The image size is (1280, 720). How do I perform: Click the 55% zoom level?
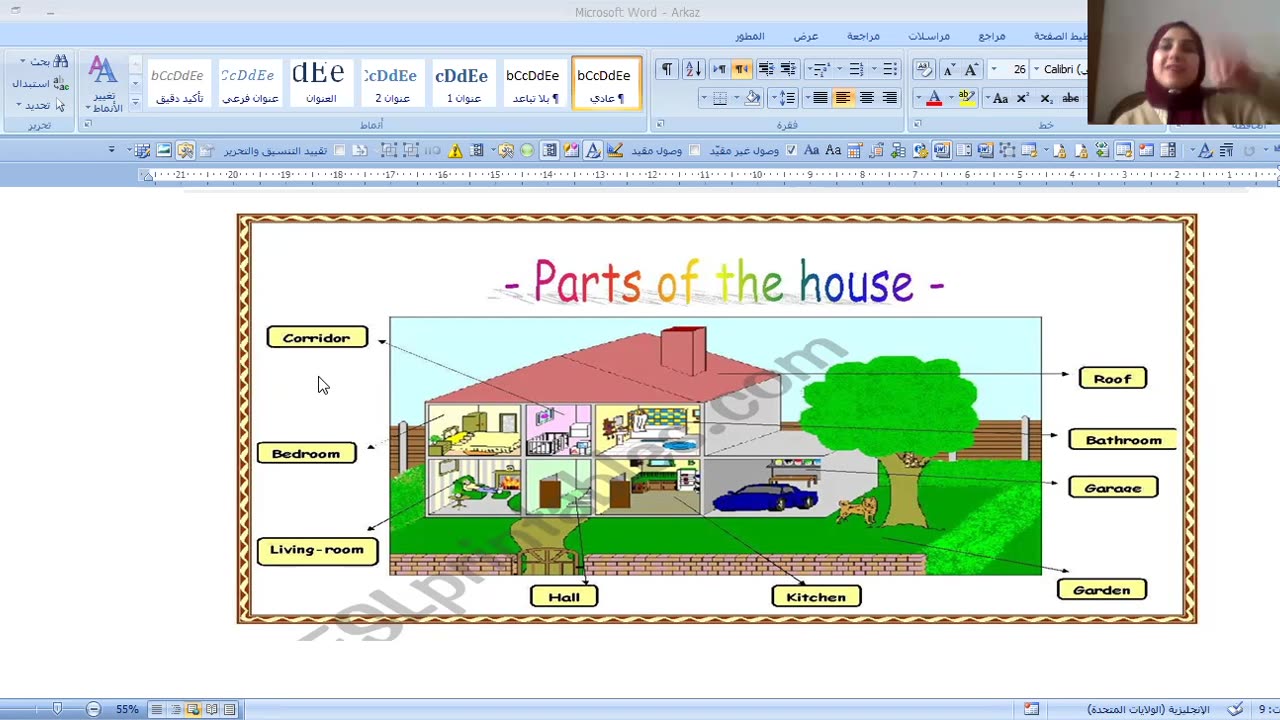127,709
